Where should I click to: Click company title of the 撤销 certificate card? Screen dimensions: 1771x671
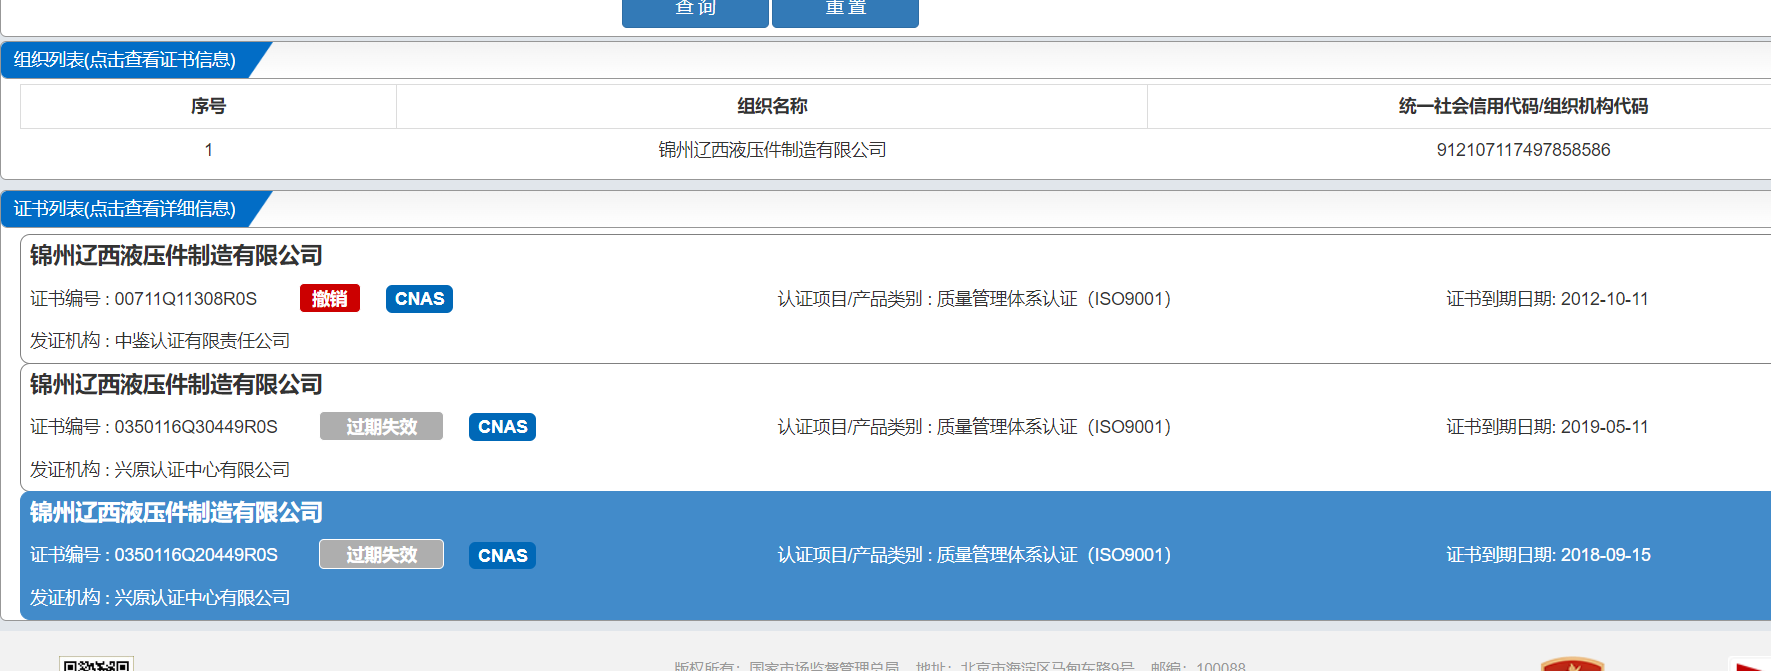(176, 256)
